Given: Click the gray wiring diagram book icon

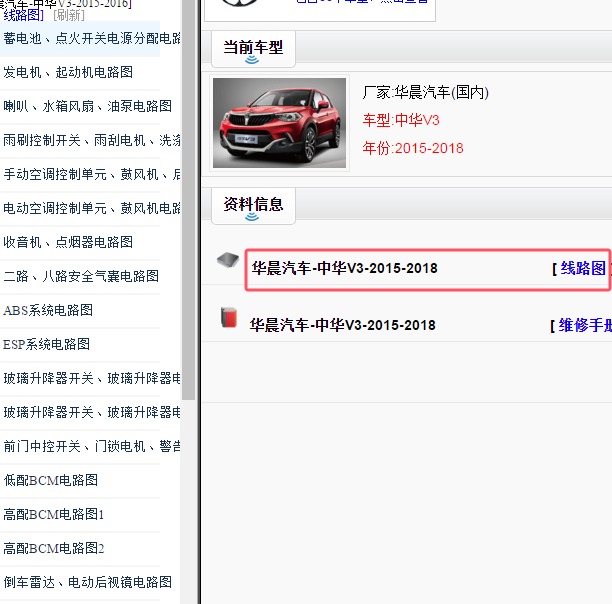Looking at the screenshot, I should 228,260.
